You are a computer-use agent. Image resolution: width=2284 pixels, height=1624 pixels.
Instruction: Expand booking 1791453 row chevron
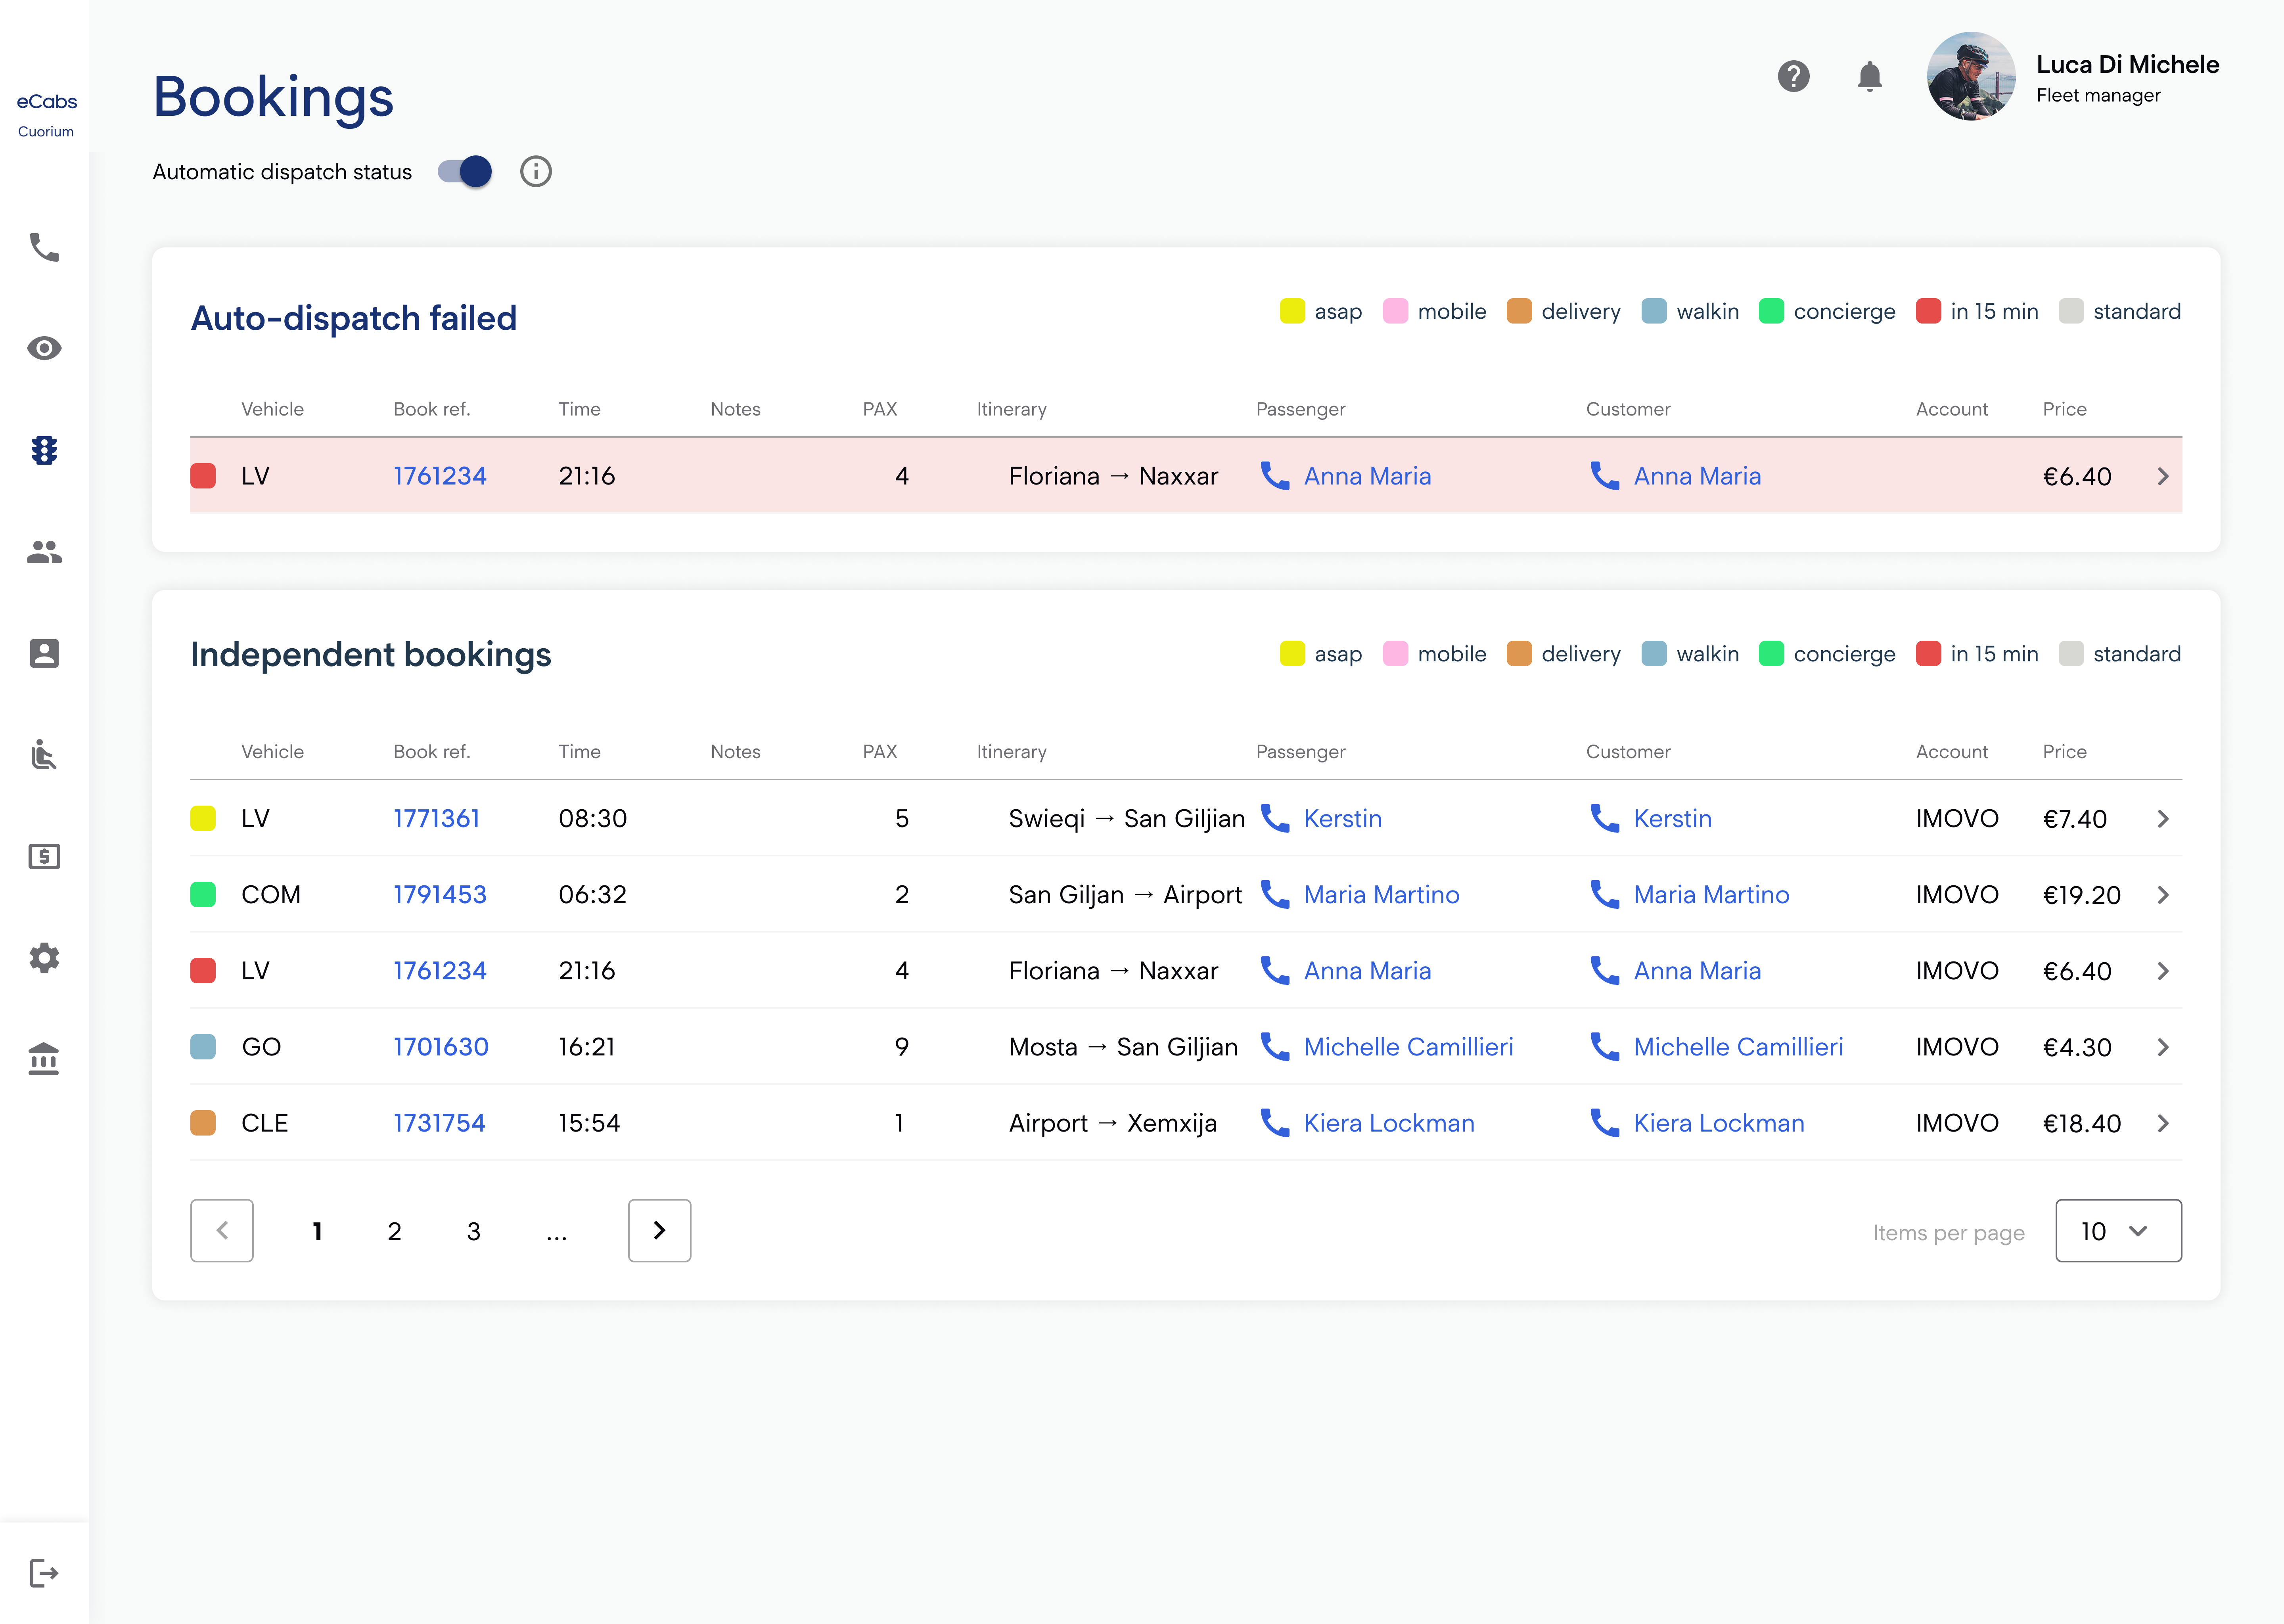click(2163, 895)
